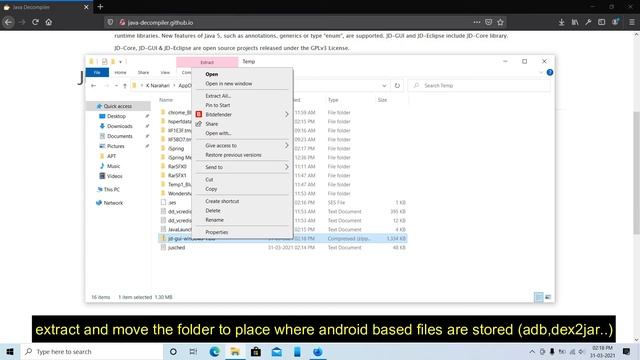
Task: Open Firefox hamburger menu
Action: point(632,22)
